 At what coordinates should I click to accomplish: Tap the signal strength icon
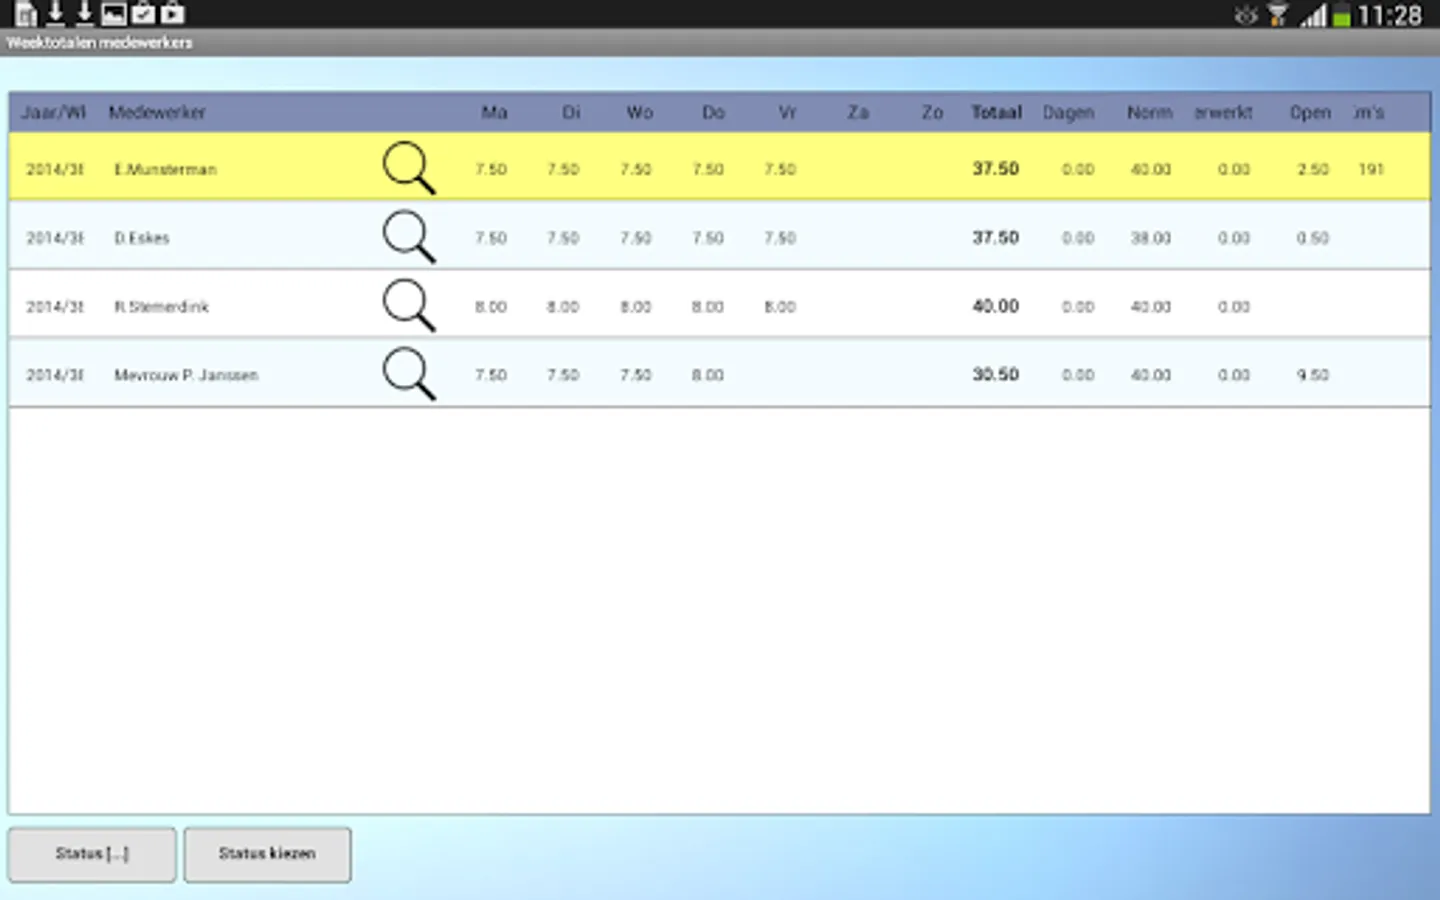(1313, 15)
